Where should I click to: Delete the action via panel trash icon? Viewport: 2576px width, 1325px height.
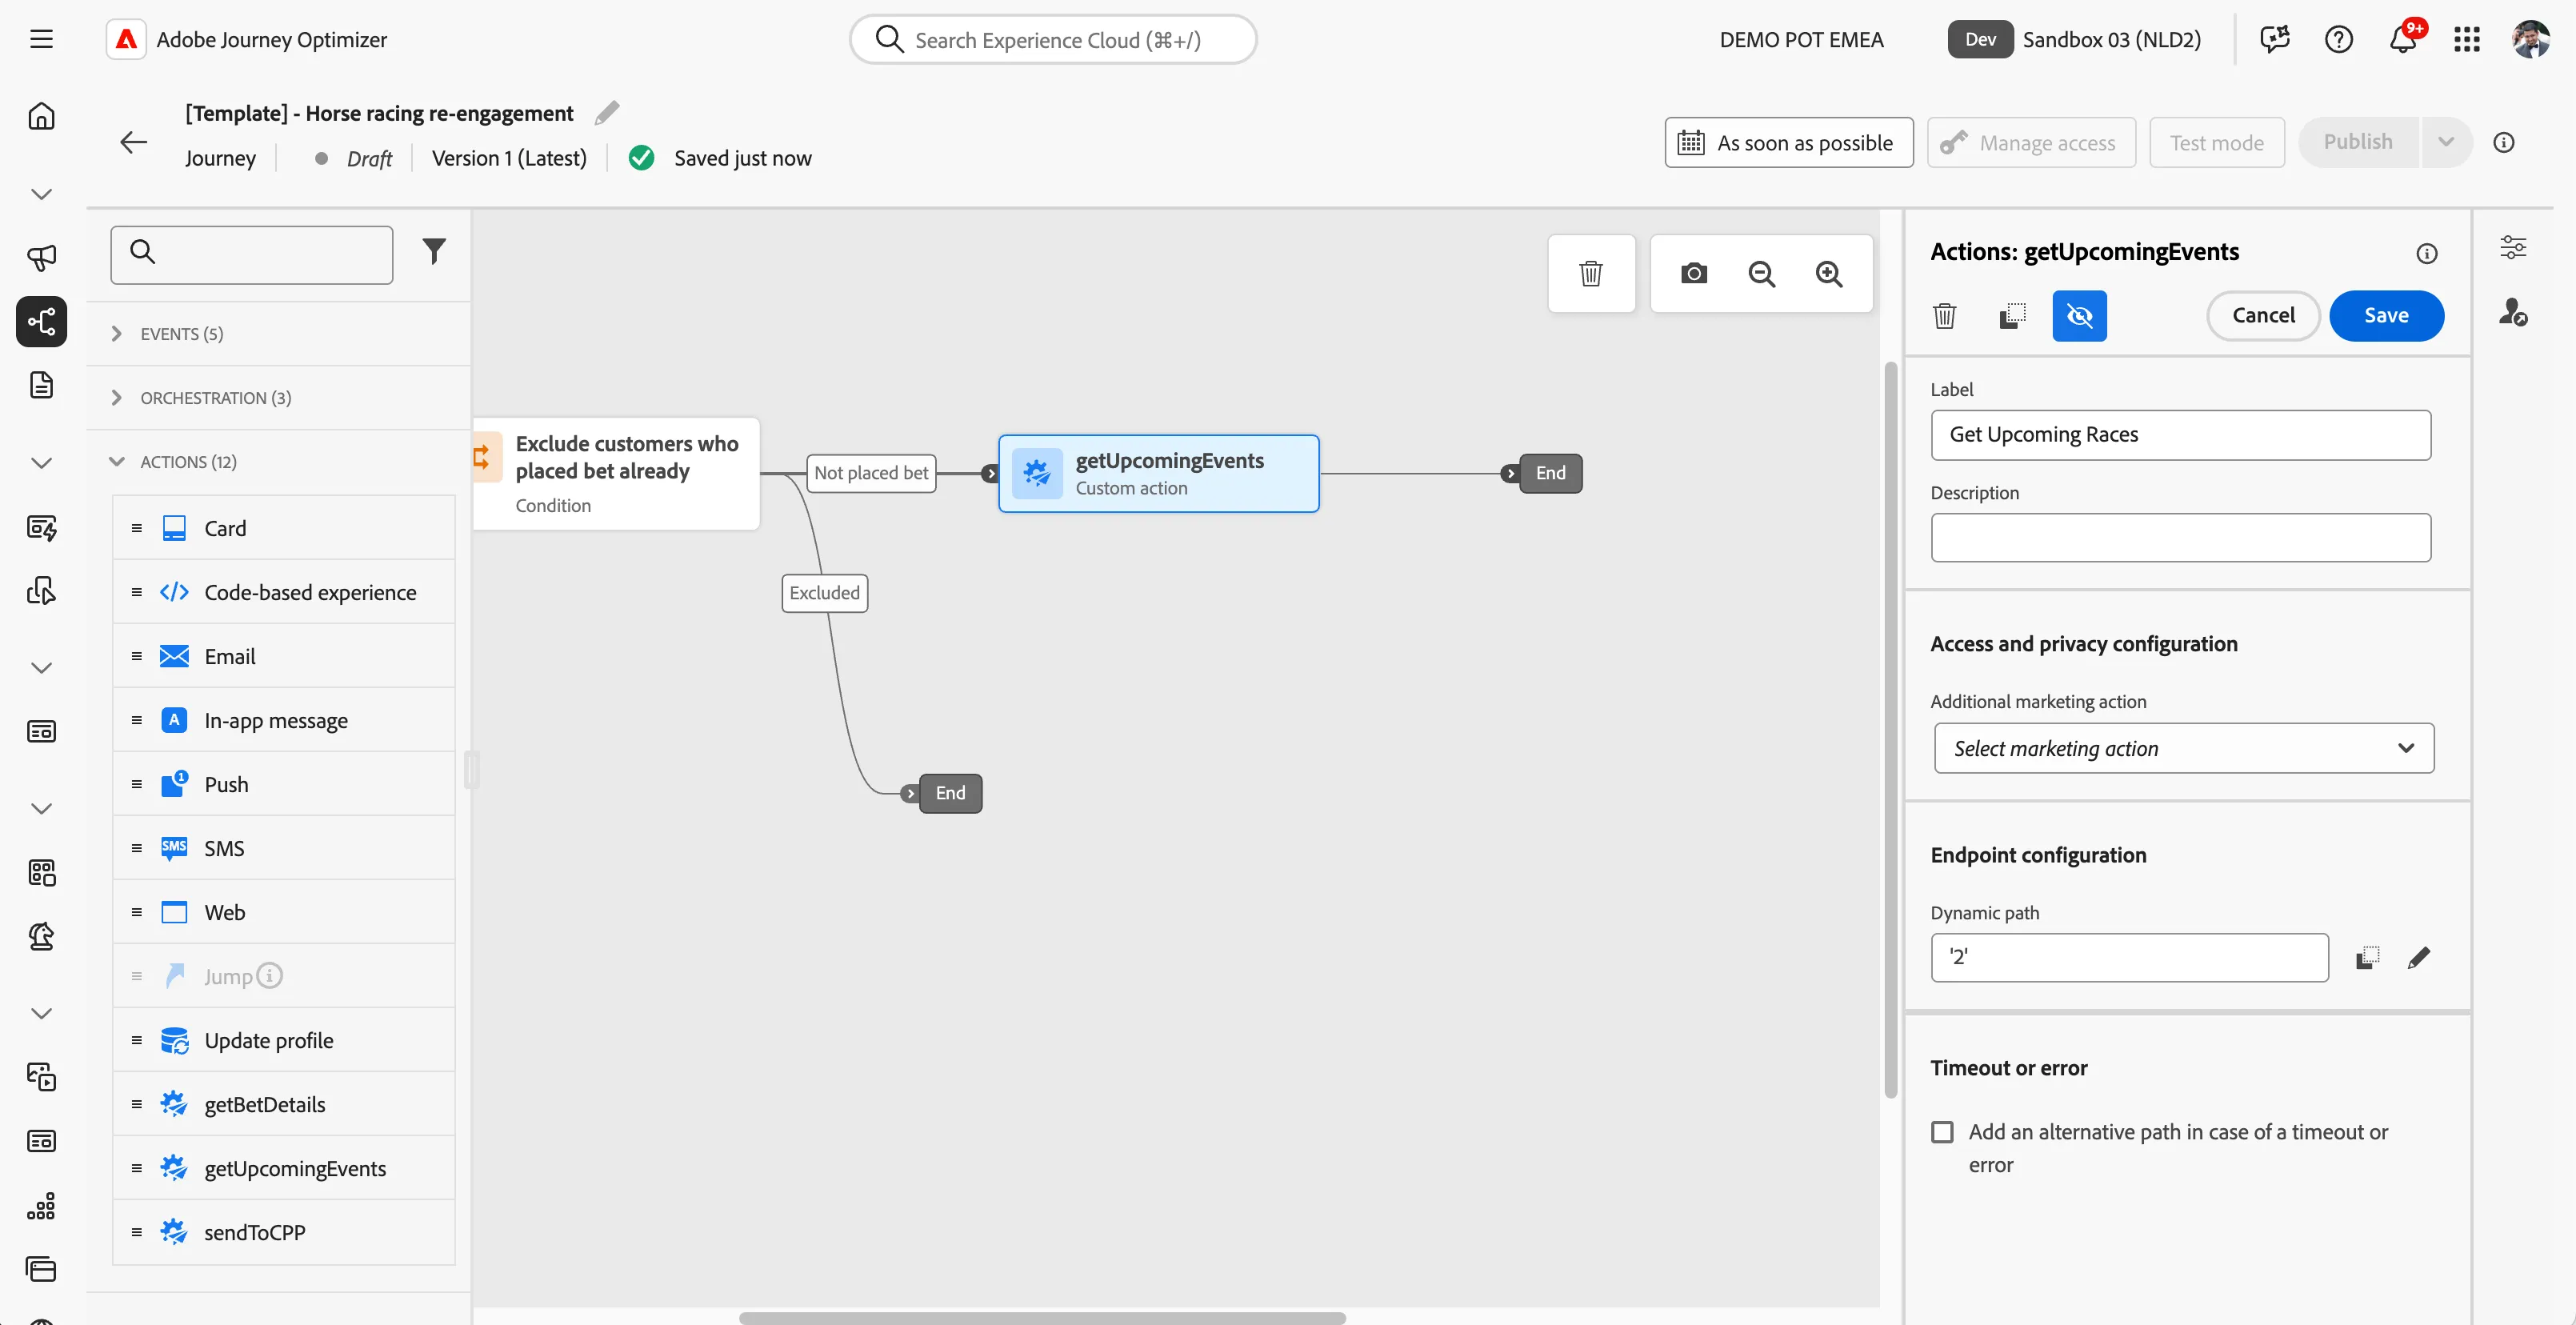point(1945,316)
